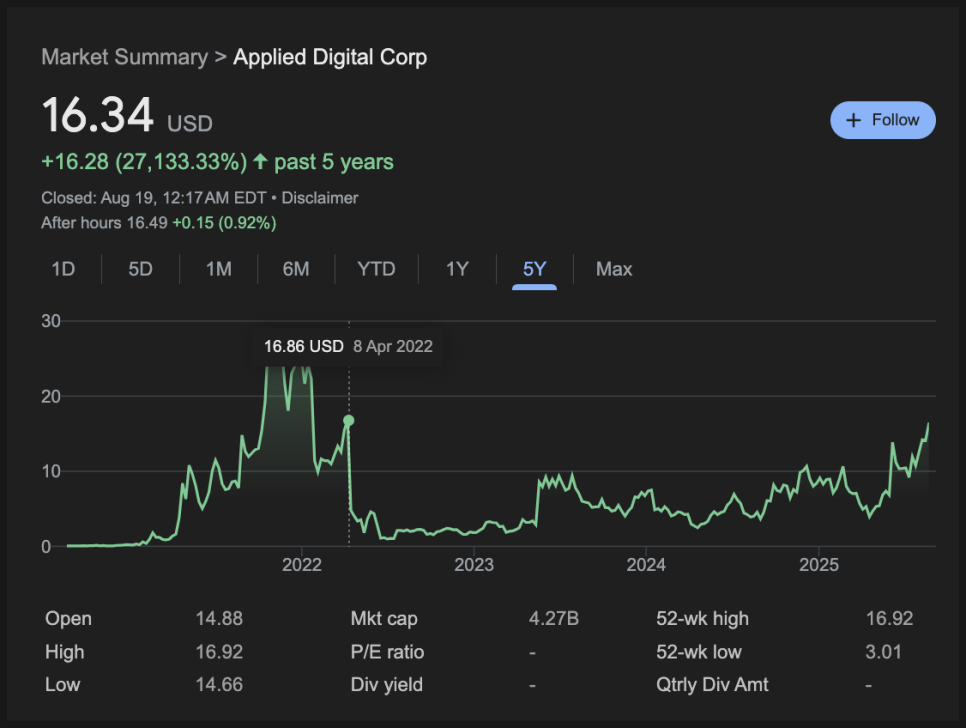
Task: Switch chart to 6M range
Action: (296, 269)
